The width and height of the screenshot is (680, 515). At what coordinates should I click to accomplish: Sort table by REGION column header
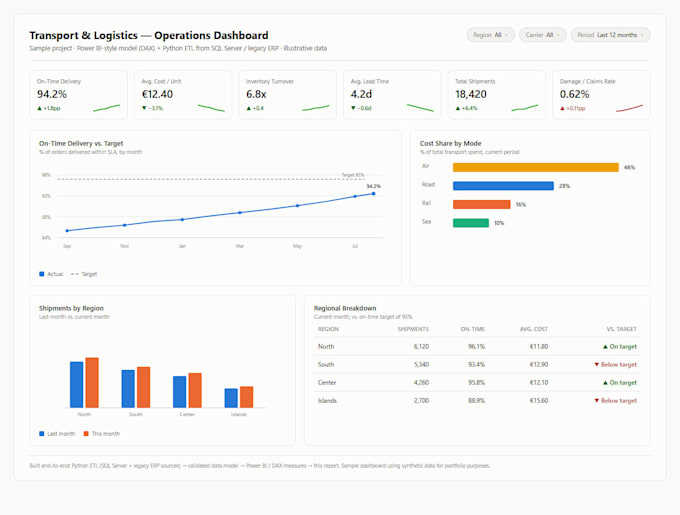(328, 329)
